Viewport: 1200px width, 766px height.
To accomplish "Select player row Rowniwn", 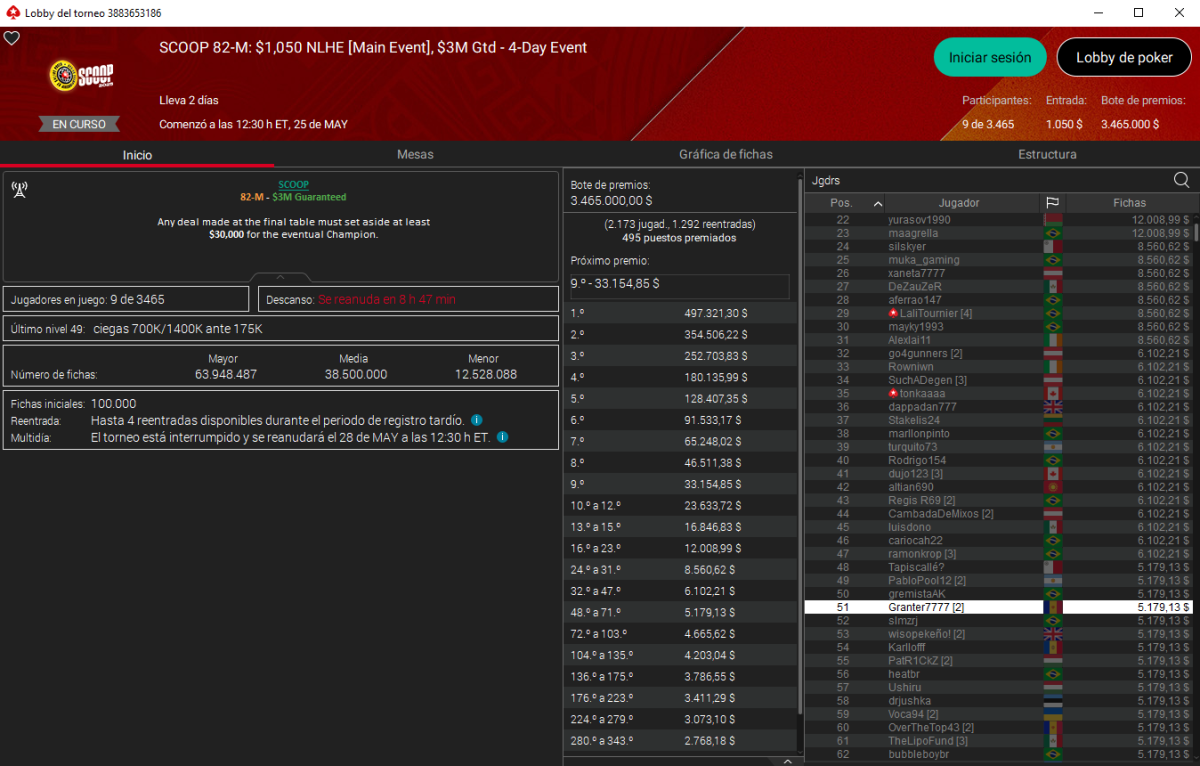I will coord(999,367).
